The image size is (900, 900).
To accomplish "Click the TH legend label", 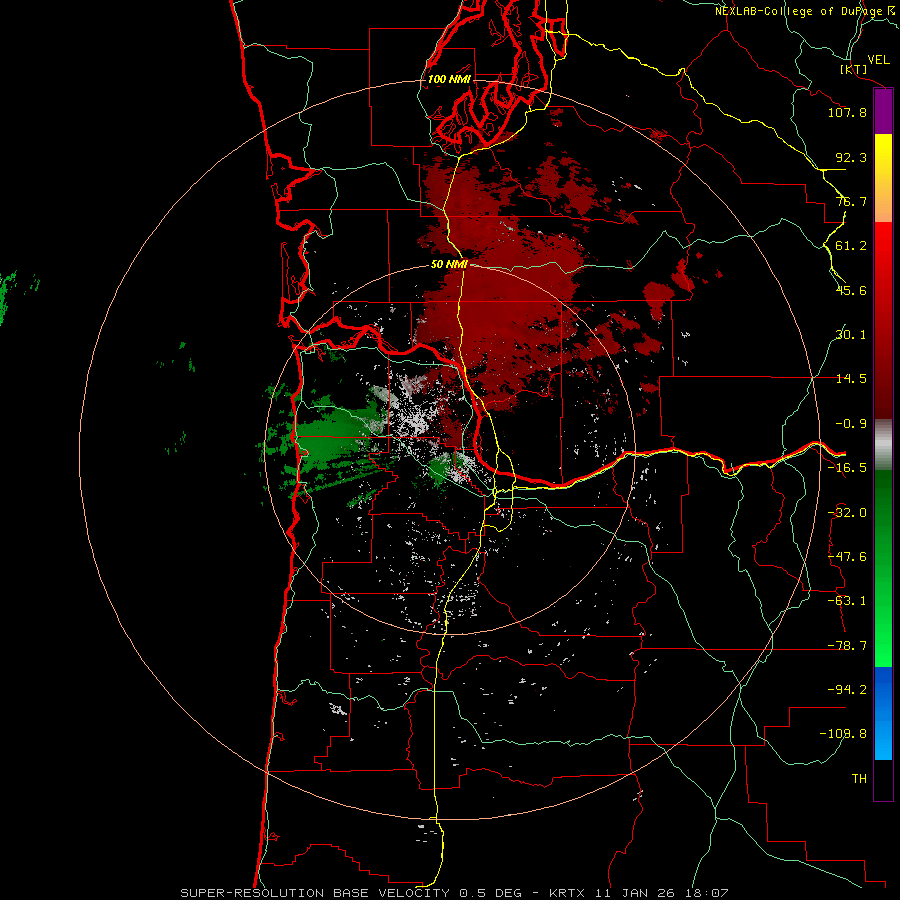I will point(859,779).
